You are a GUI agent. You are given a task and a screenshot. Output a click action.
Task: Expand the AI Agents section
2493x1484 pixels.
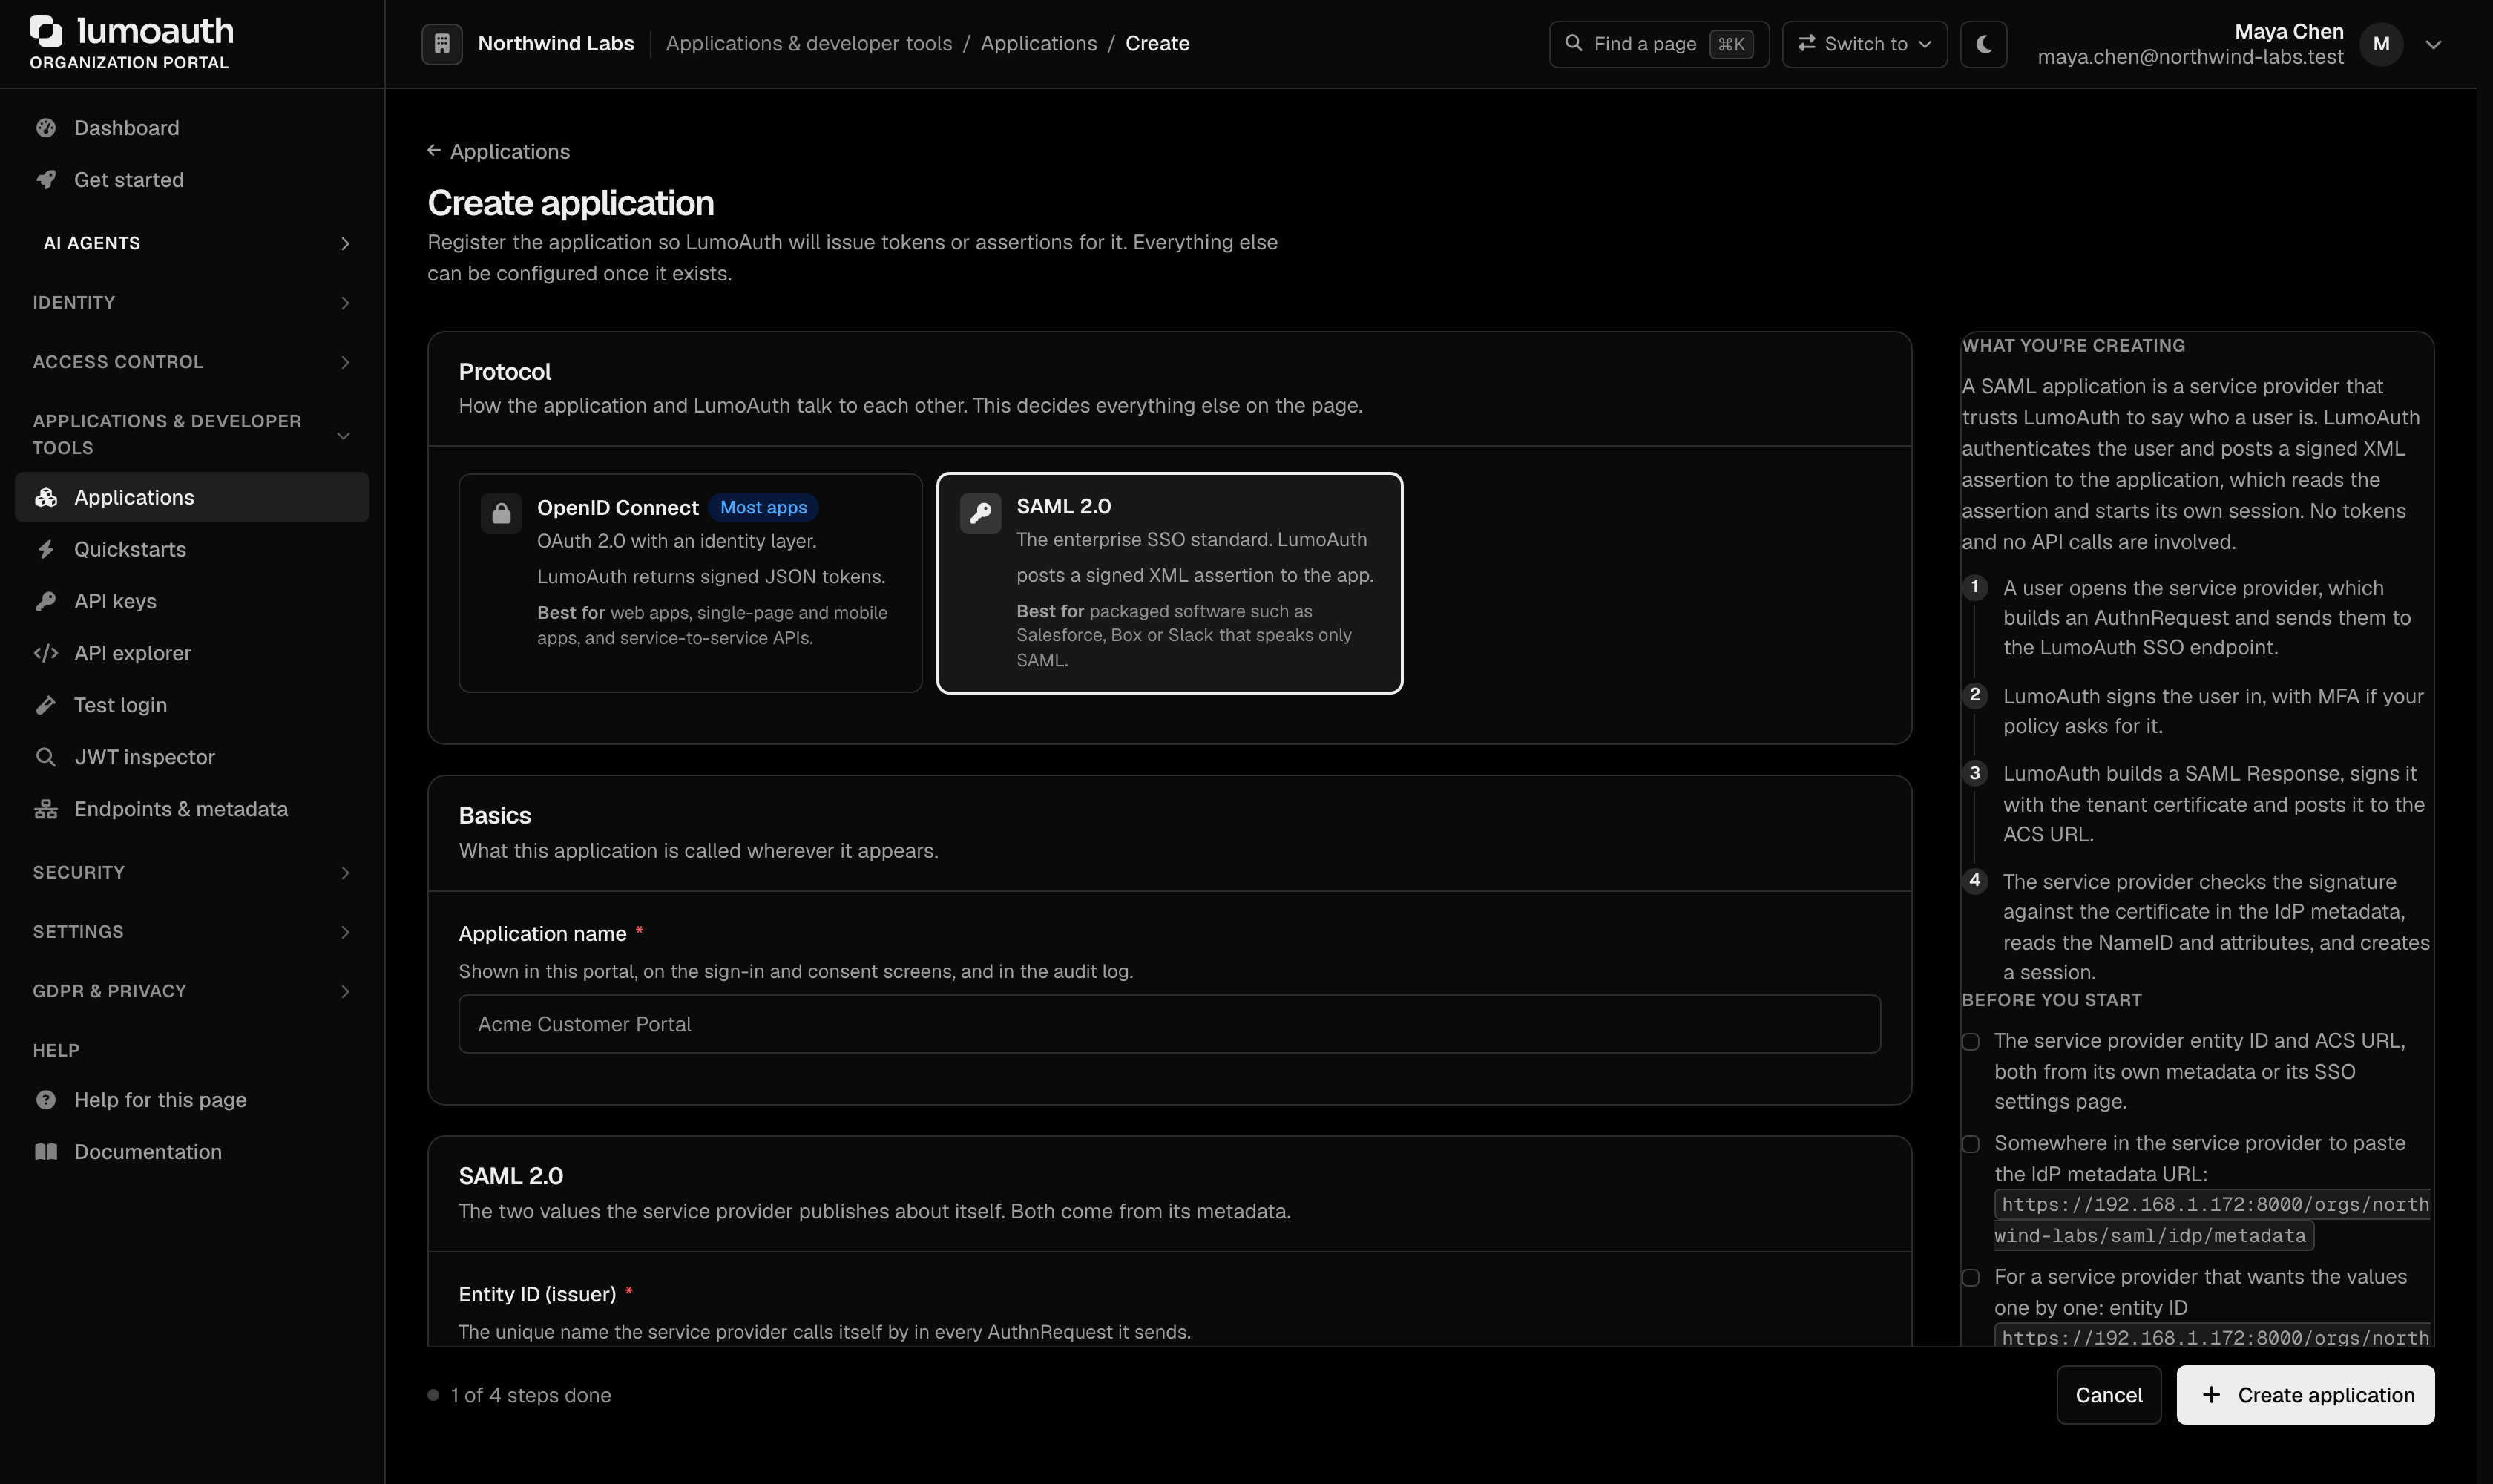[192, 243]
